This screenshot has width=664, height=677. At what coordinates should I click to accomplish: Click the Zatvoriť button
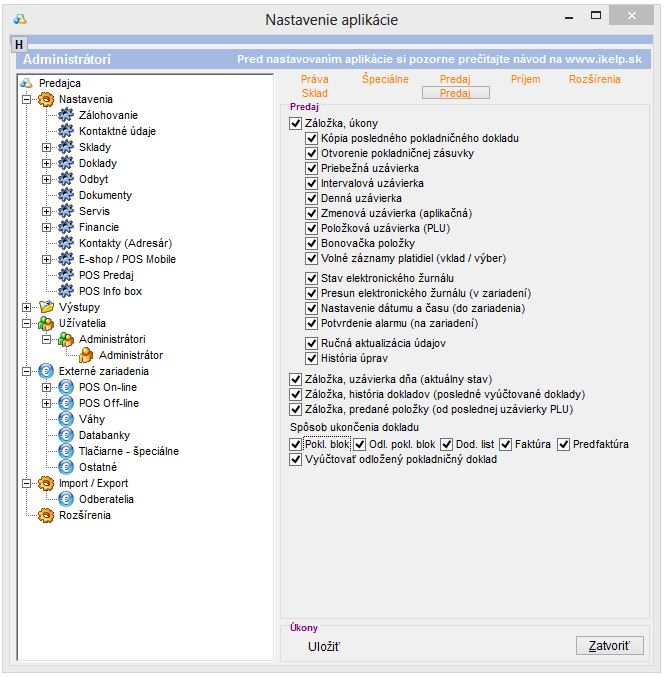[x=609, y=645]
